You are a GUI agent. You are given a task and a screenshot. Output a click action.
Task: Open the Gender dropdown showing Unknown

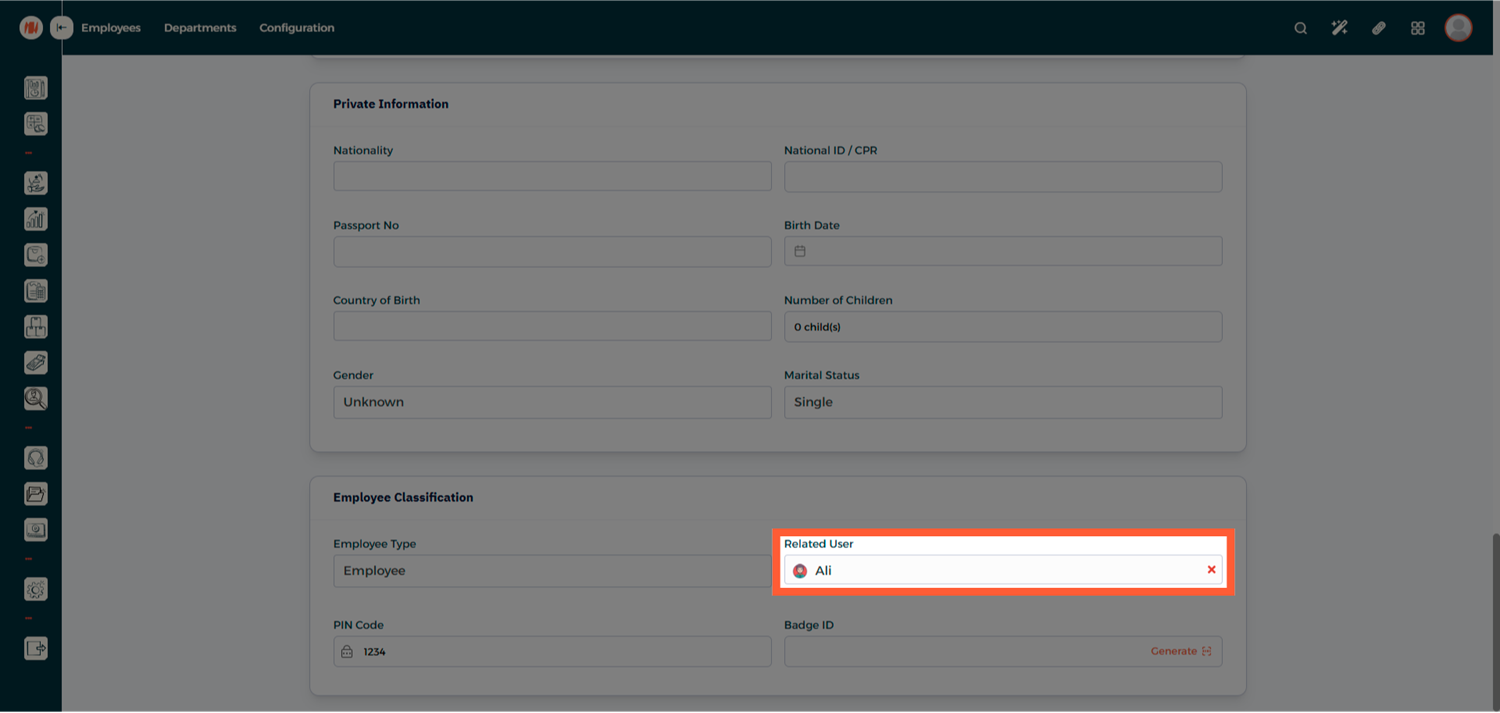tap(552, 402)
